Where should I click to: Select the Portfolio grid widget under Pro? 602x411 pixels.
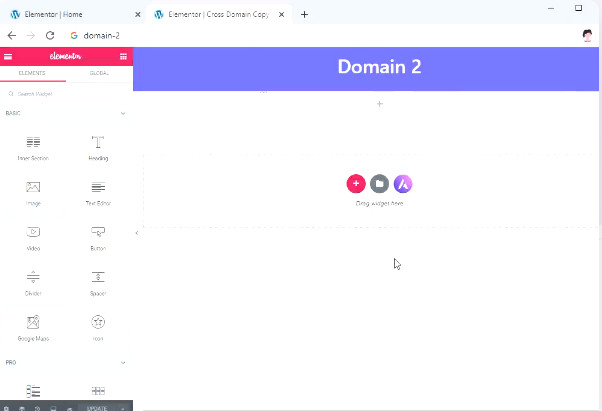98,391
